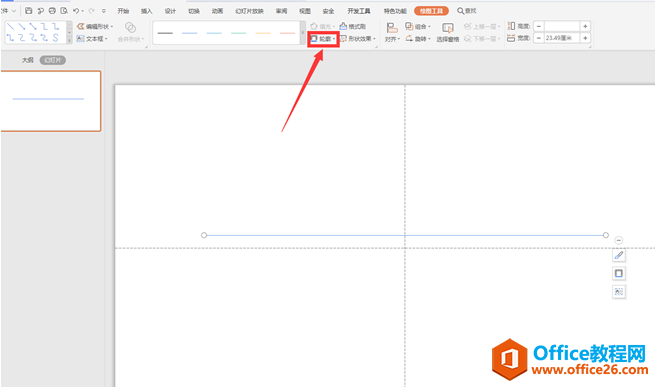The image size is (655, 387).
Task: Click the floating pen outline icon beside line
Action: point(619,255)
